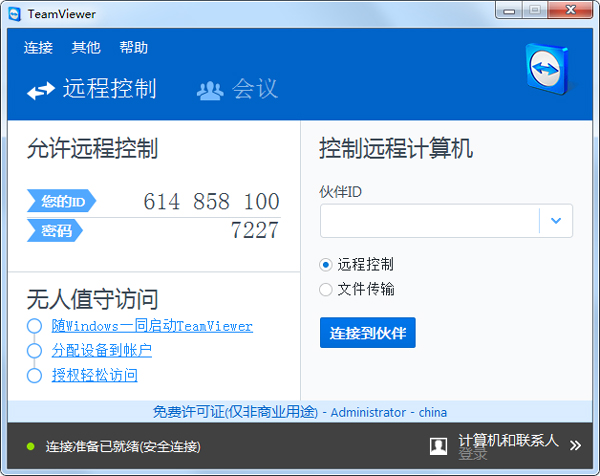Click the circle icon beside 授权轻松访问

pos(34,376)
